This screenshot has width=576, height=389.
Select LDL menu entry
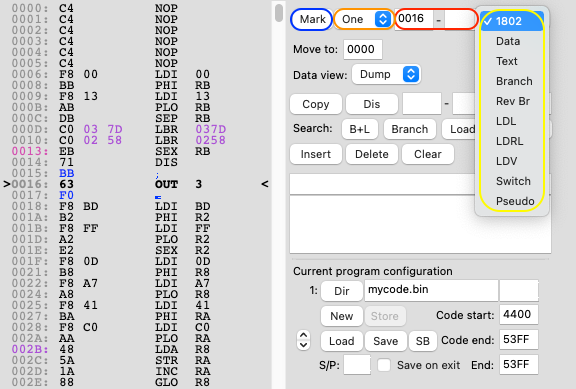pos(511,121)
